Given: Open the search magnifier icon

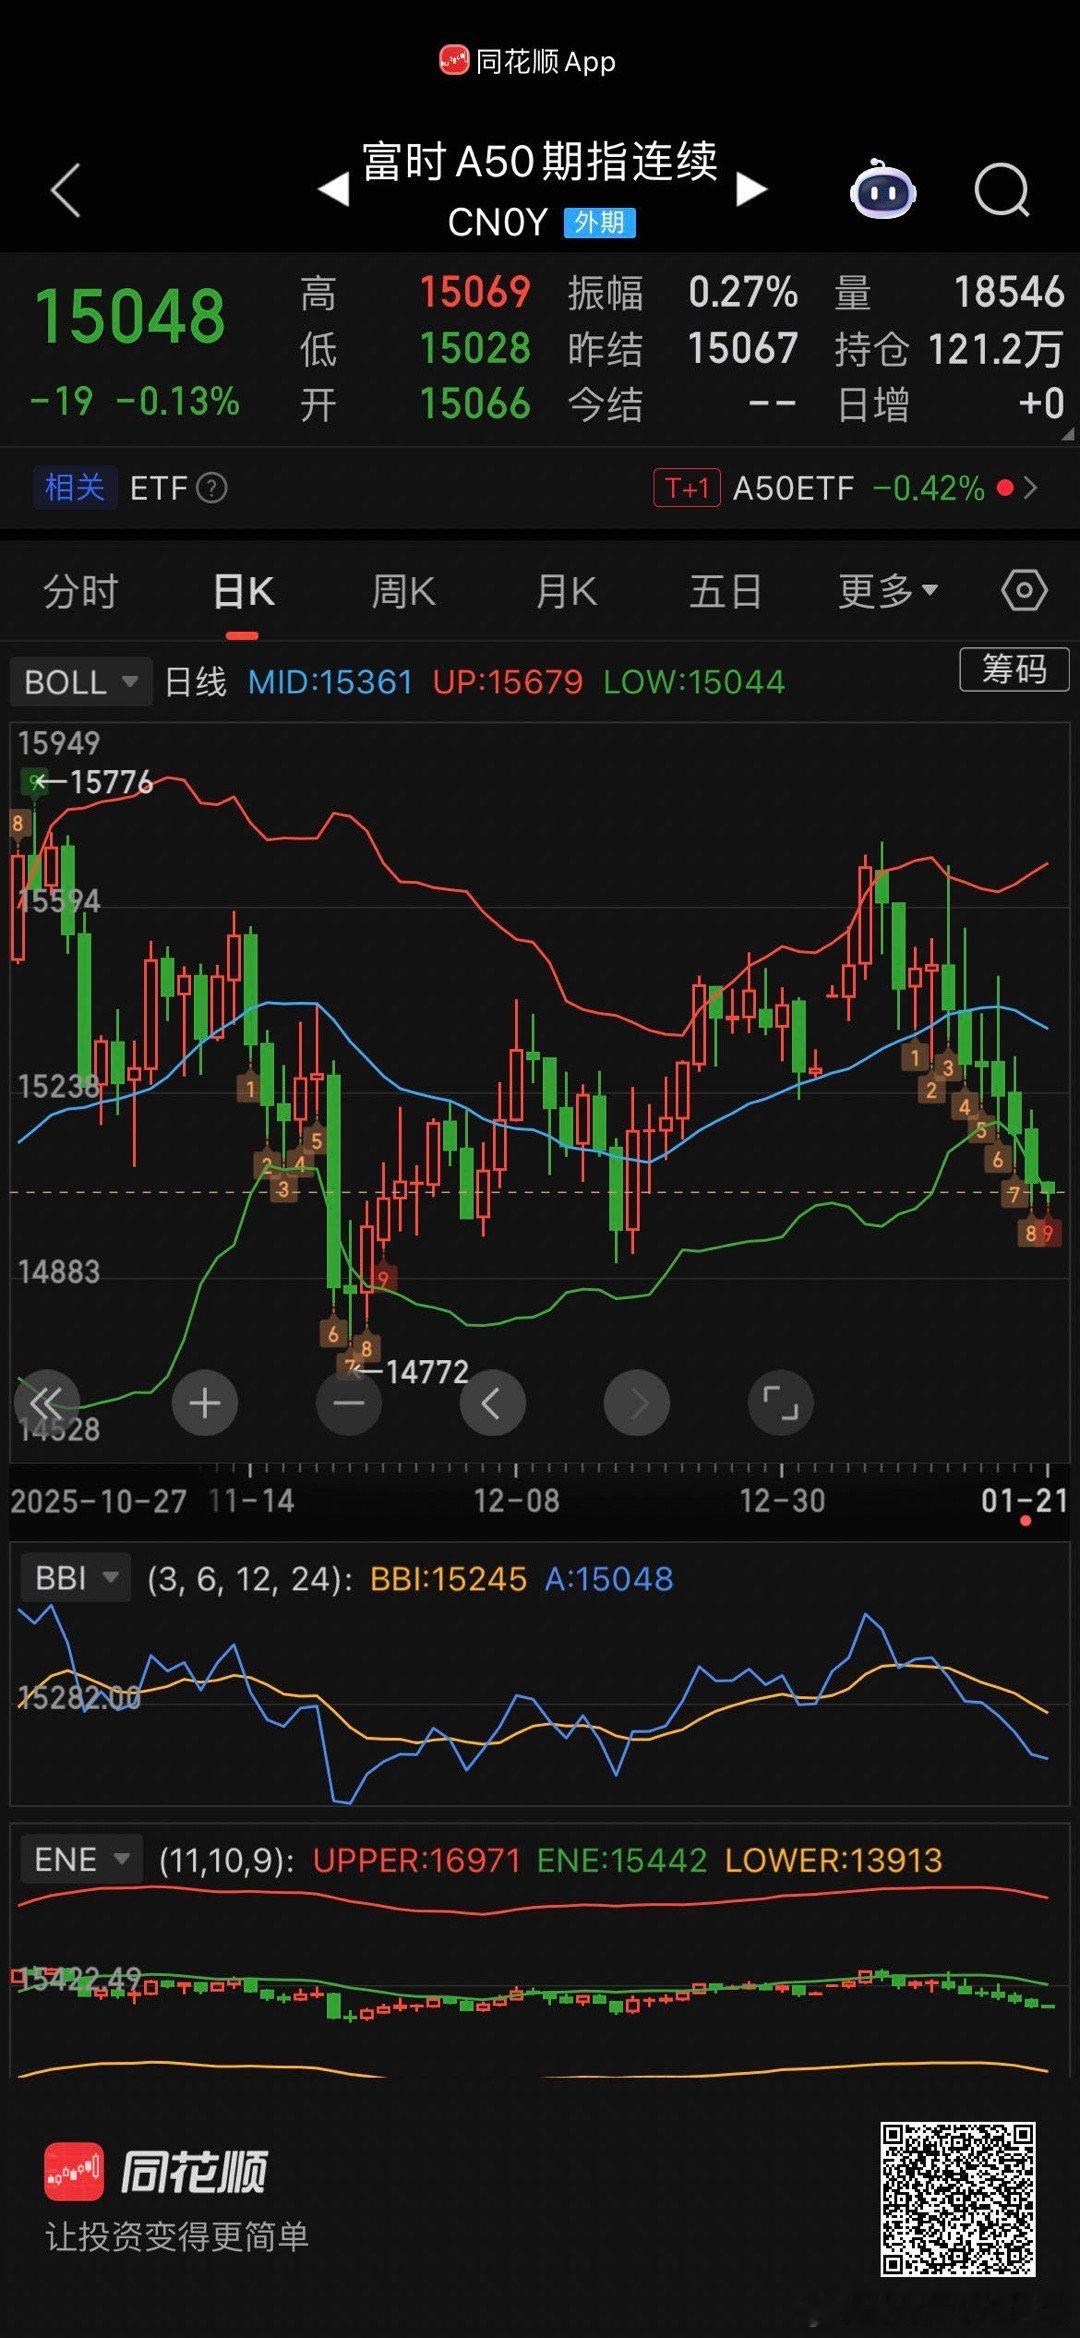Looking at the screenshot, I should point(1002,190).
